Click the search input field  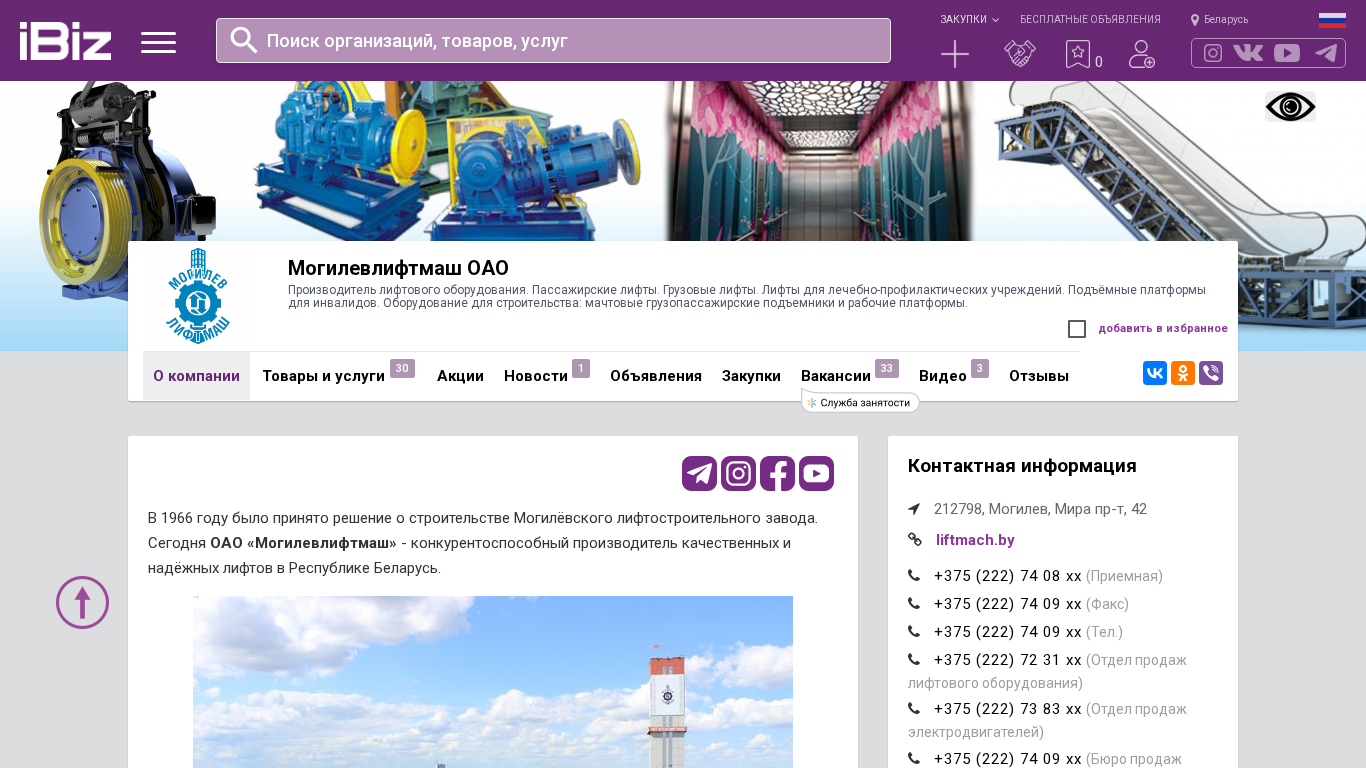553,40
